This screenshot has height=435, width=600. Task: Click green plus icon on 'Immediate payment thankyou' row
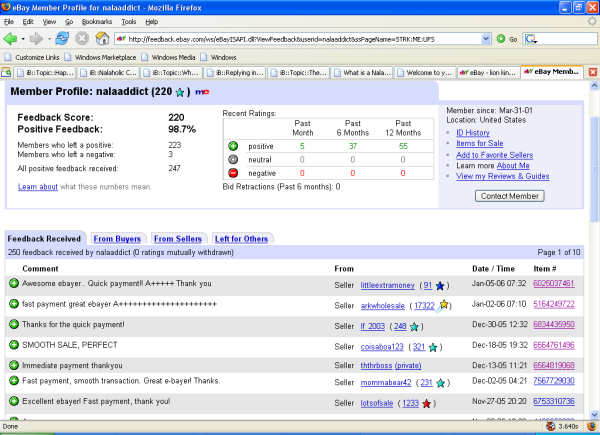pyautogui.click(x=14, y=365)
